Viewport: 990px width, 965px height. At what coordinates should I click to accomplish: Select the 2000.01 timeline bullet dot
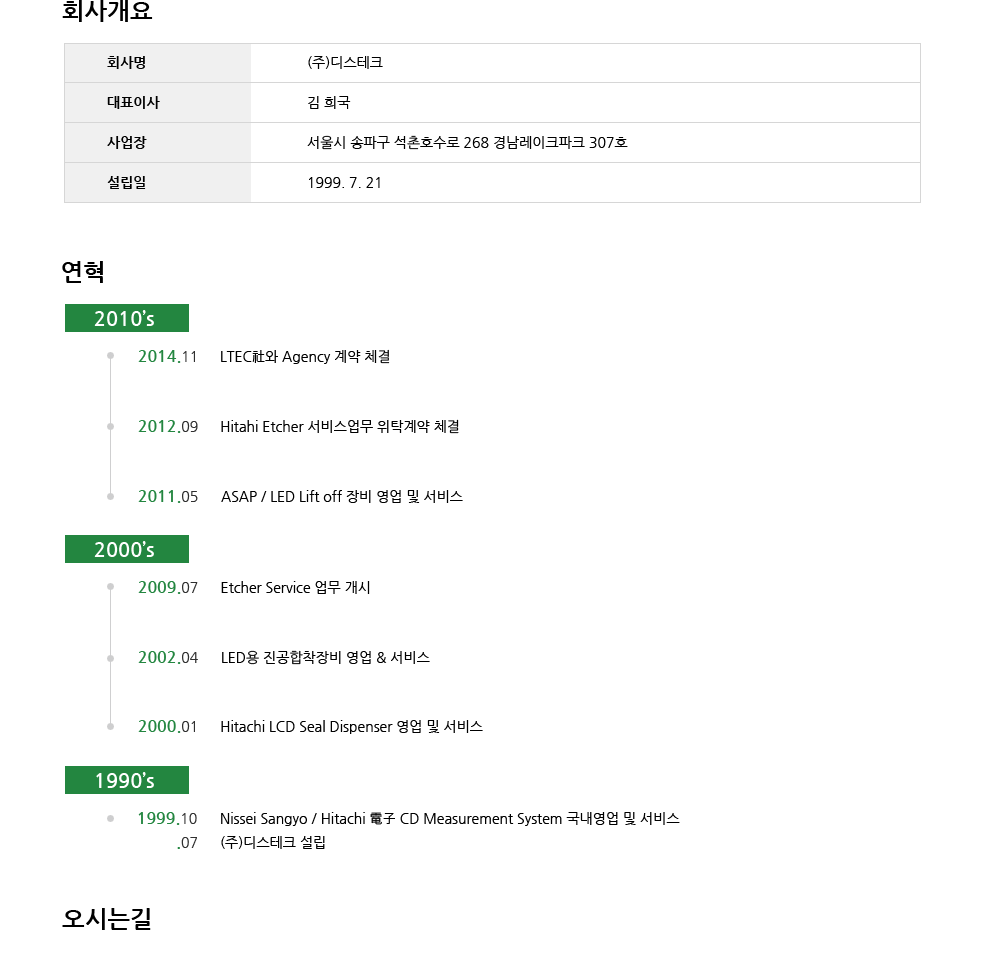click(110, 726)
